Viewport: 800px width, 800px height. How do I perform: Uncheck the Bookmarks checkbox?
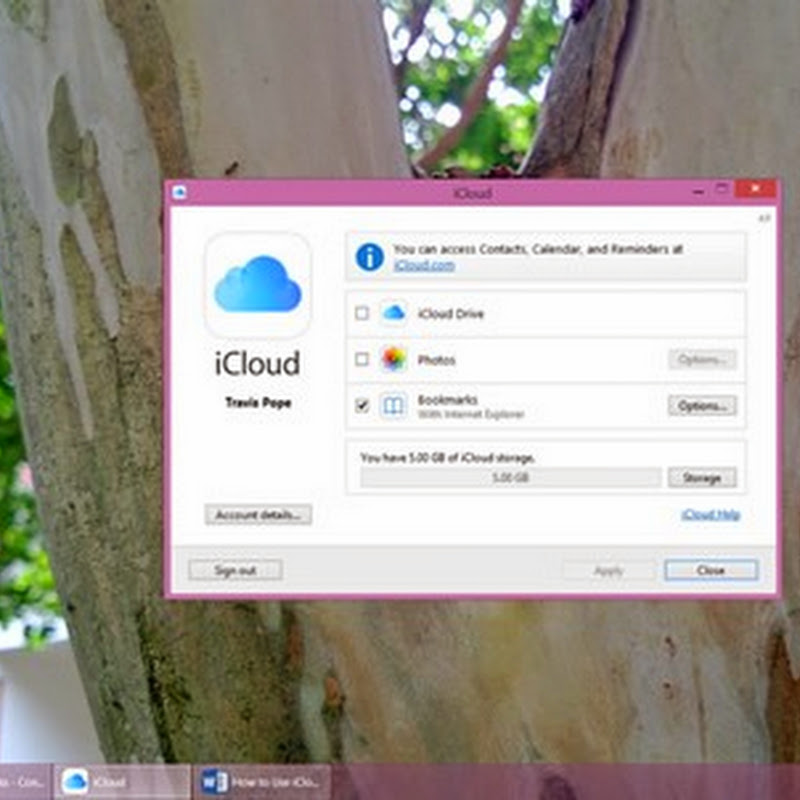click(x=362, y=406)
